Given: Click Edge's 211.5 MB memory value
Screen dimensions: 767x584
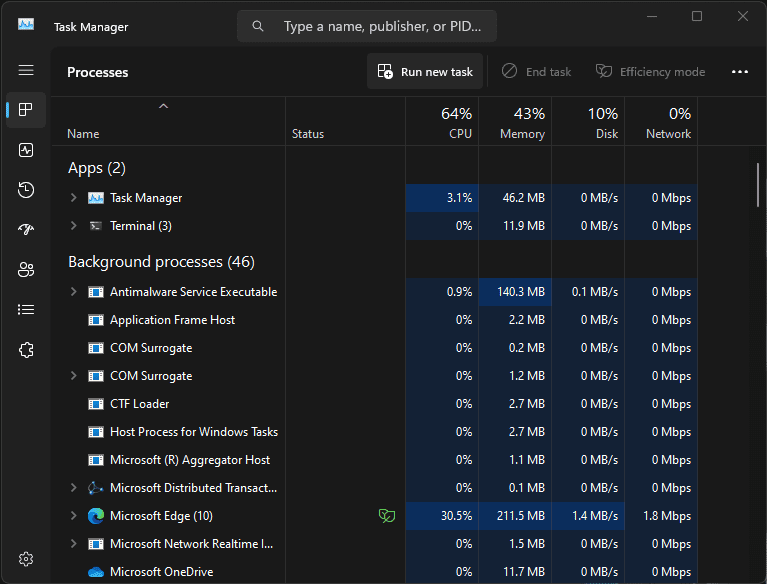Looking at the screenshot, I should 520,516.
